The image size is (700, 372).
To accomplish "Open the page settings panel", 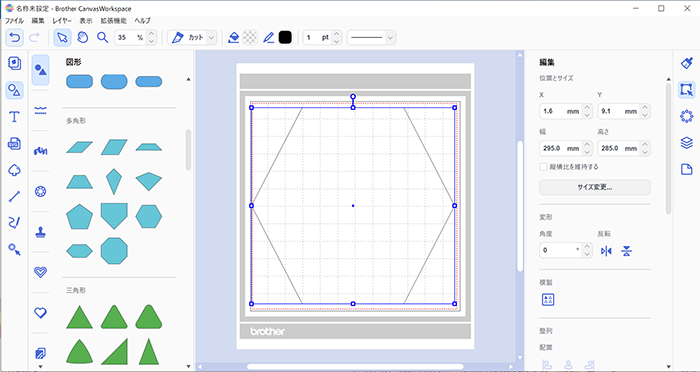I will click(687, 170).
